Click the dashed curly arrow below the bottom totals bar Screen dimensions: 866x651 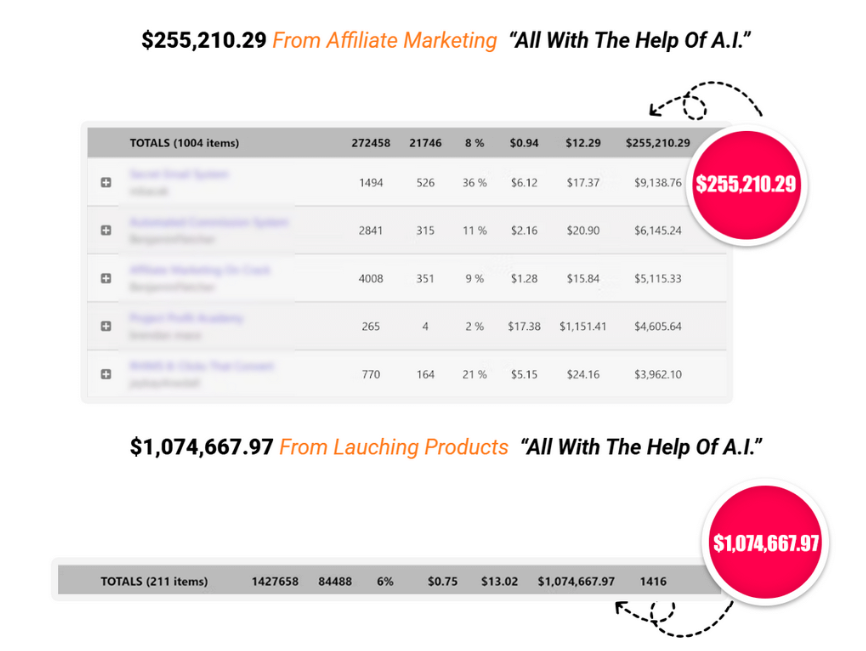(x=674, y=618)
